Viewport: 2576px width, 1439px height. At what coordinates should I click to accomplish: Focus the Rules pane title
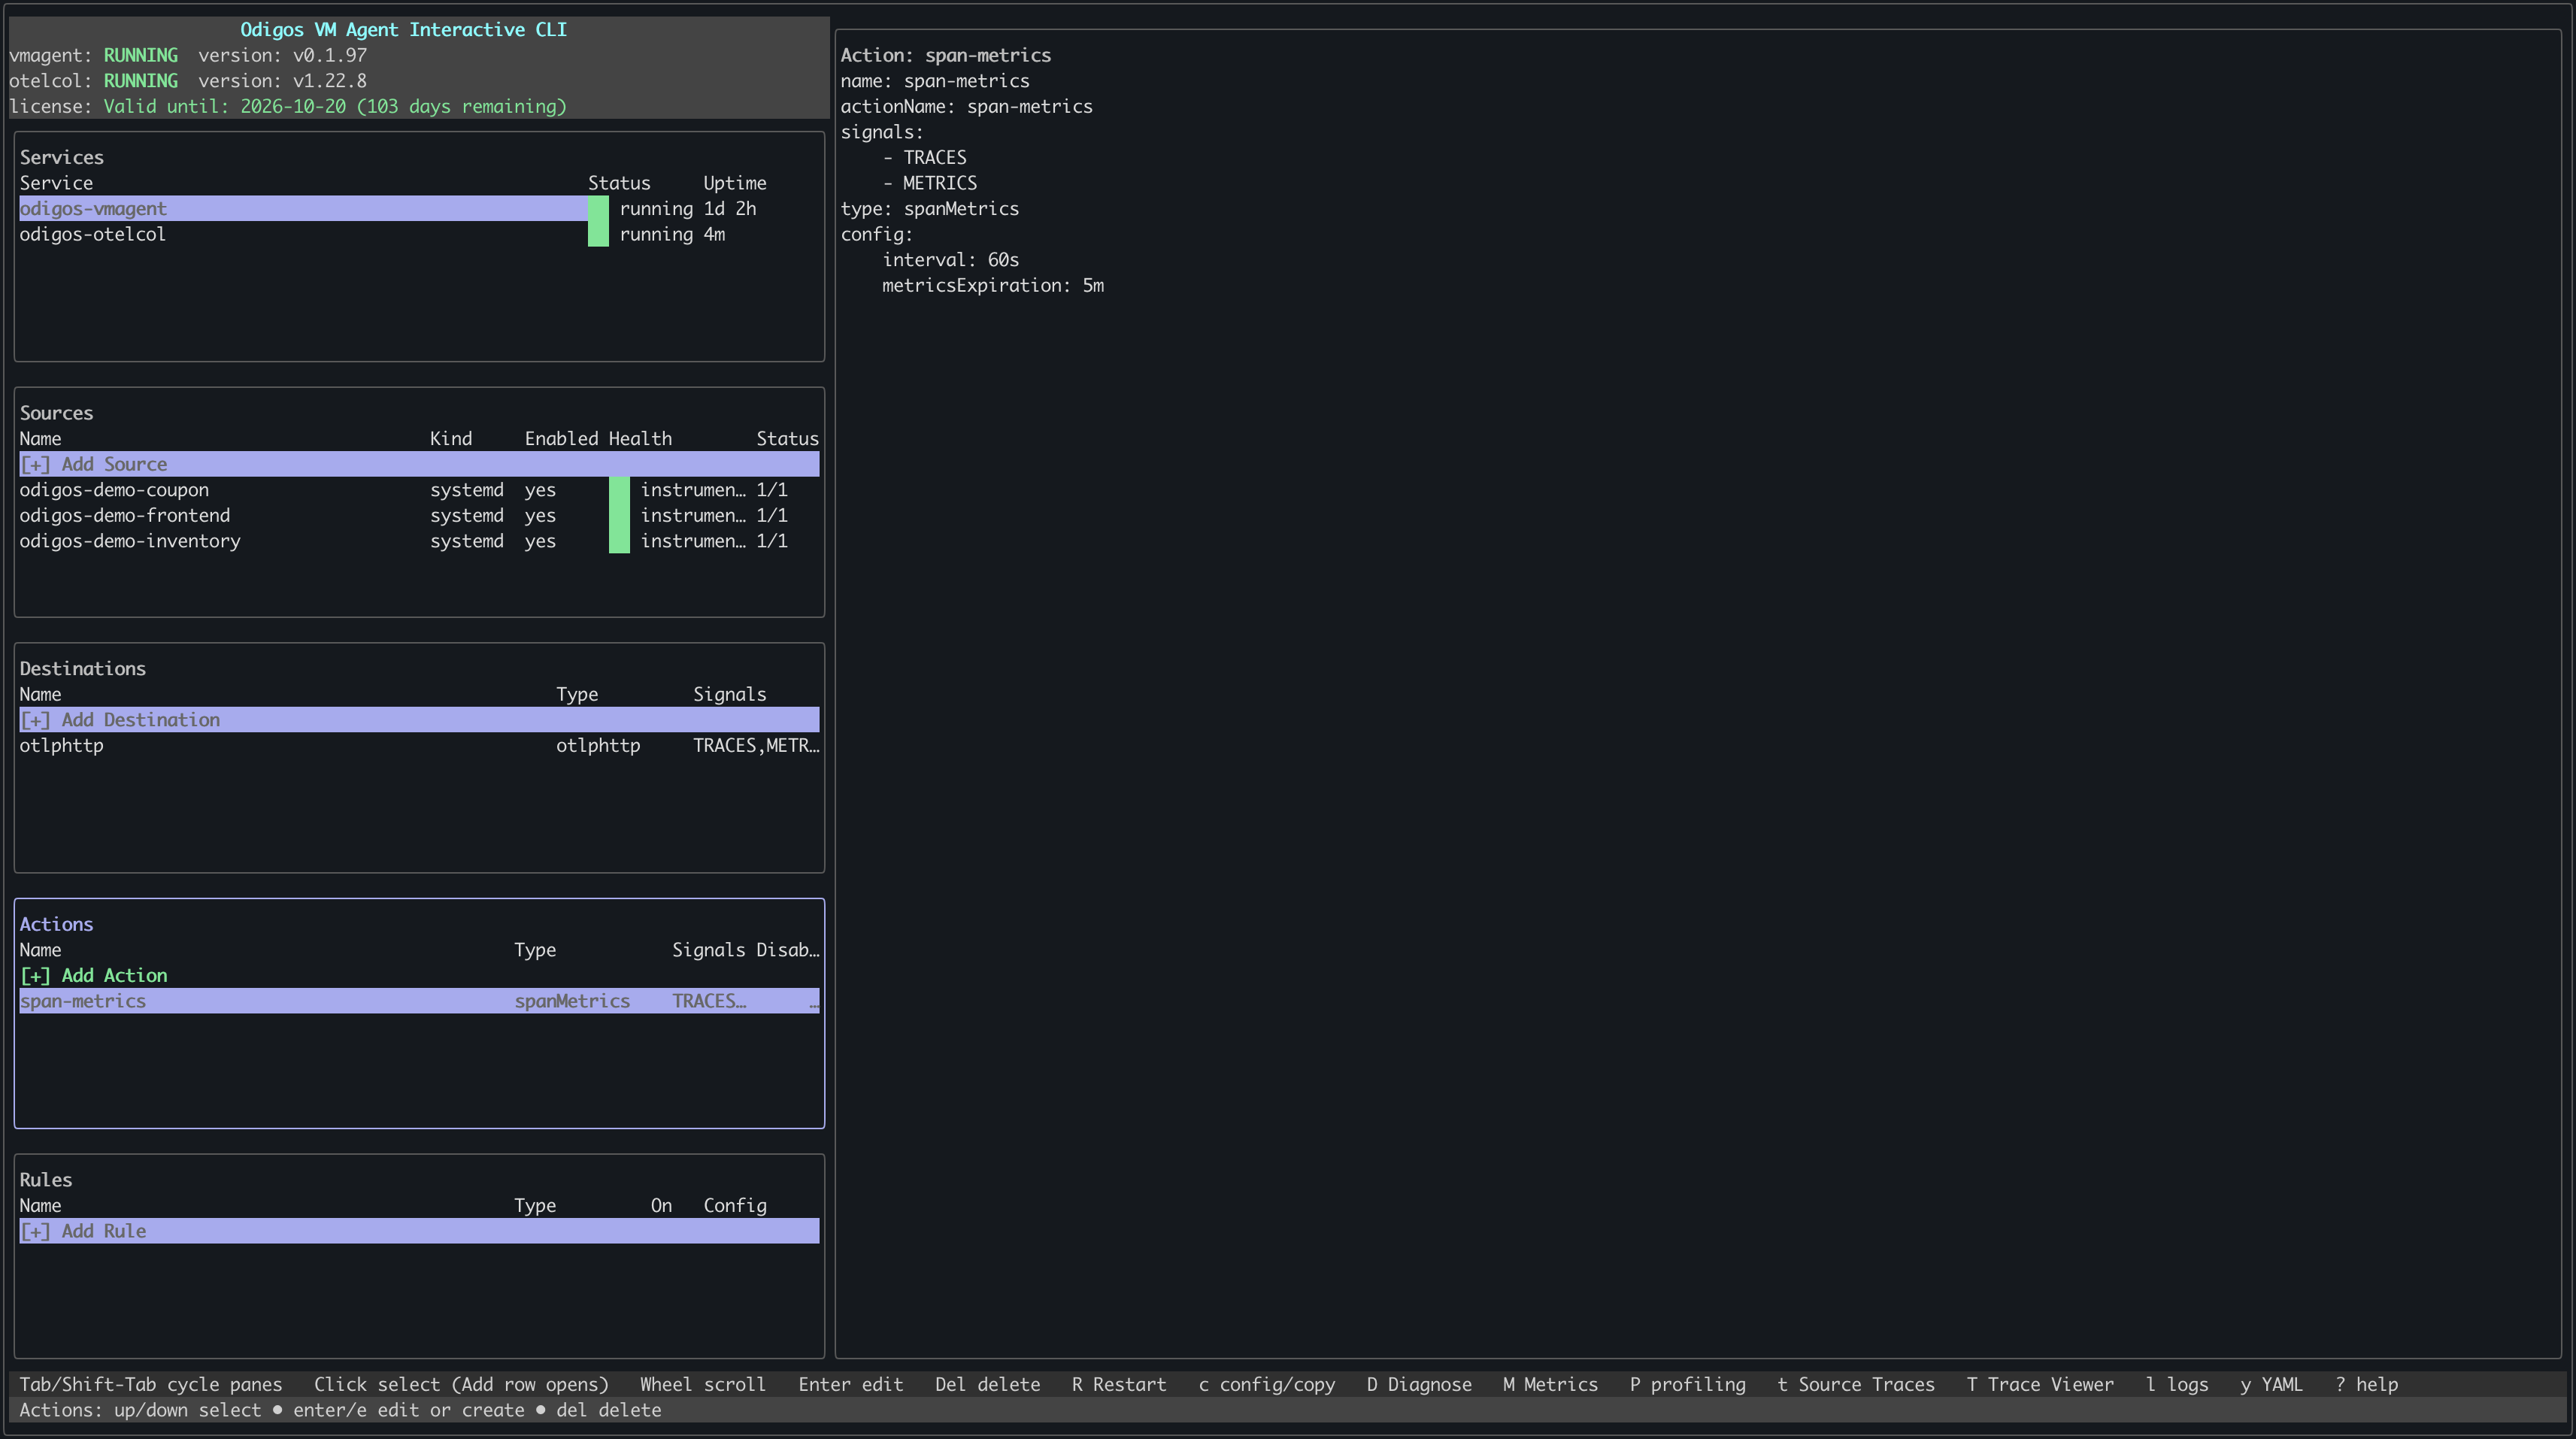tap(46, 1180)
